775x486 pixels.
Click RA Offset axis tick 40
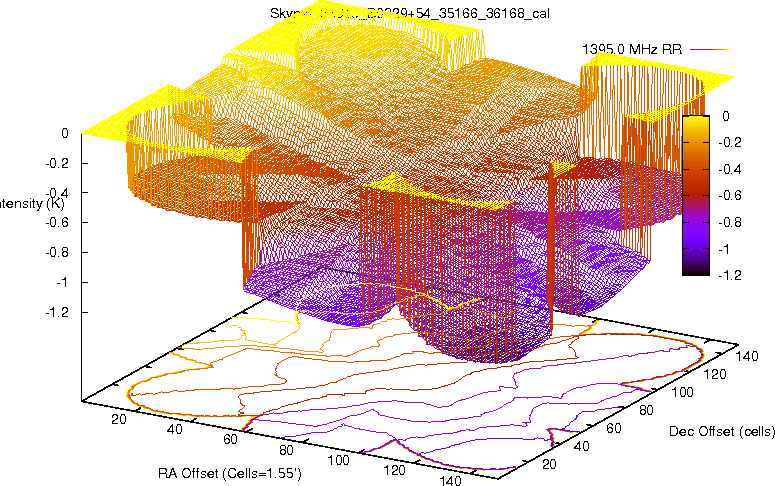174,429
